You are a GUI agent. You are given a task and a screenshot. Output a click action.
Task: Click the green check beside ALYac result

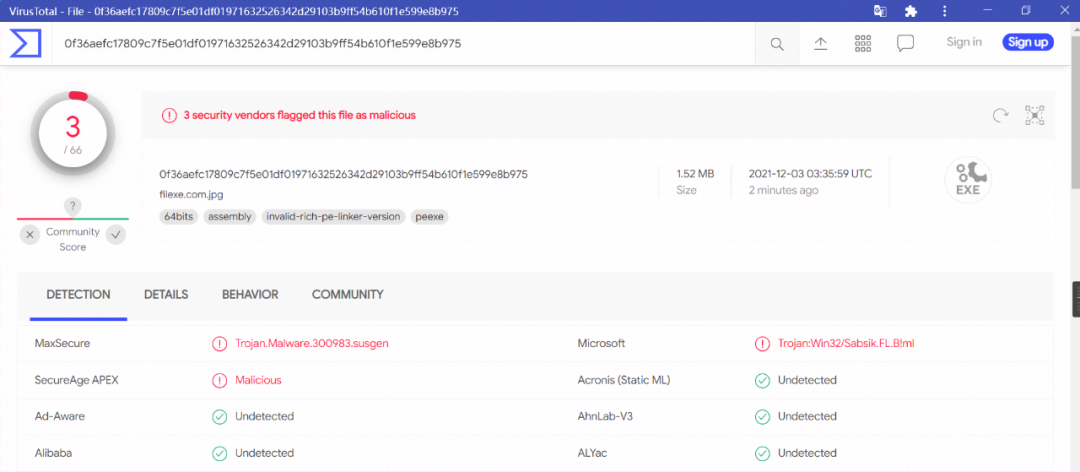coord(762,453)
